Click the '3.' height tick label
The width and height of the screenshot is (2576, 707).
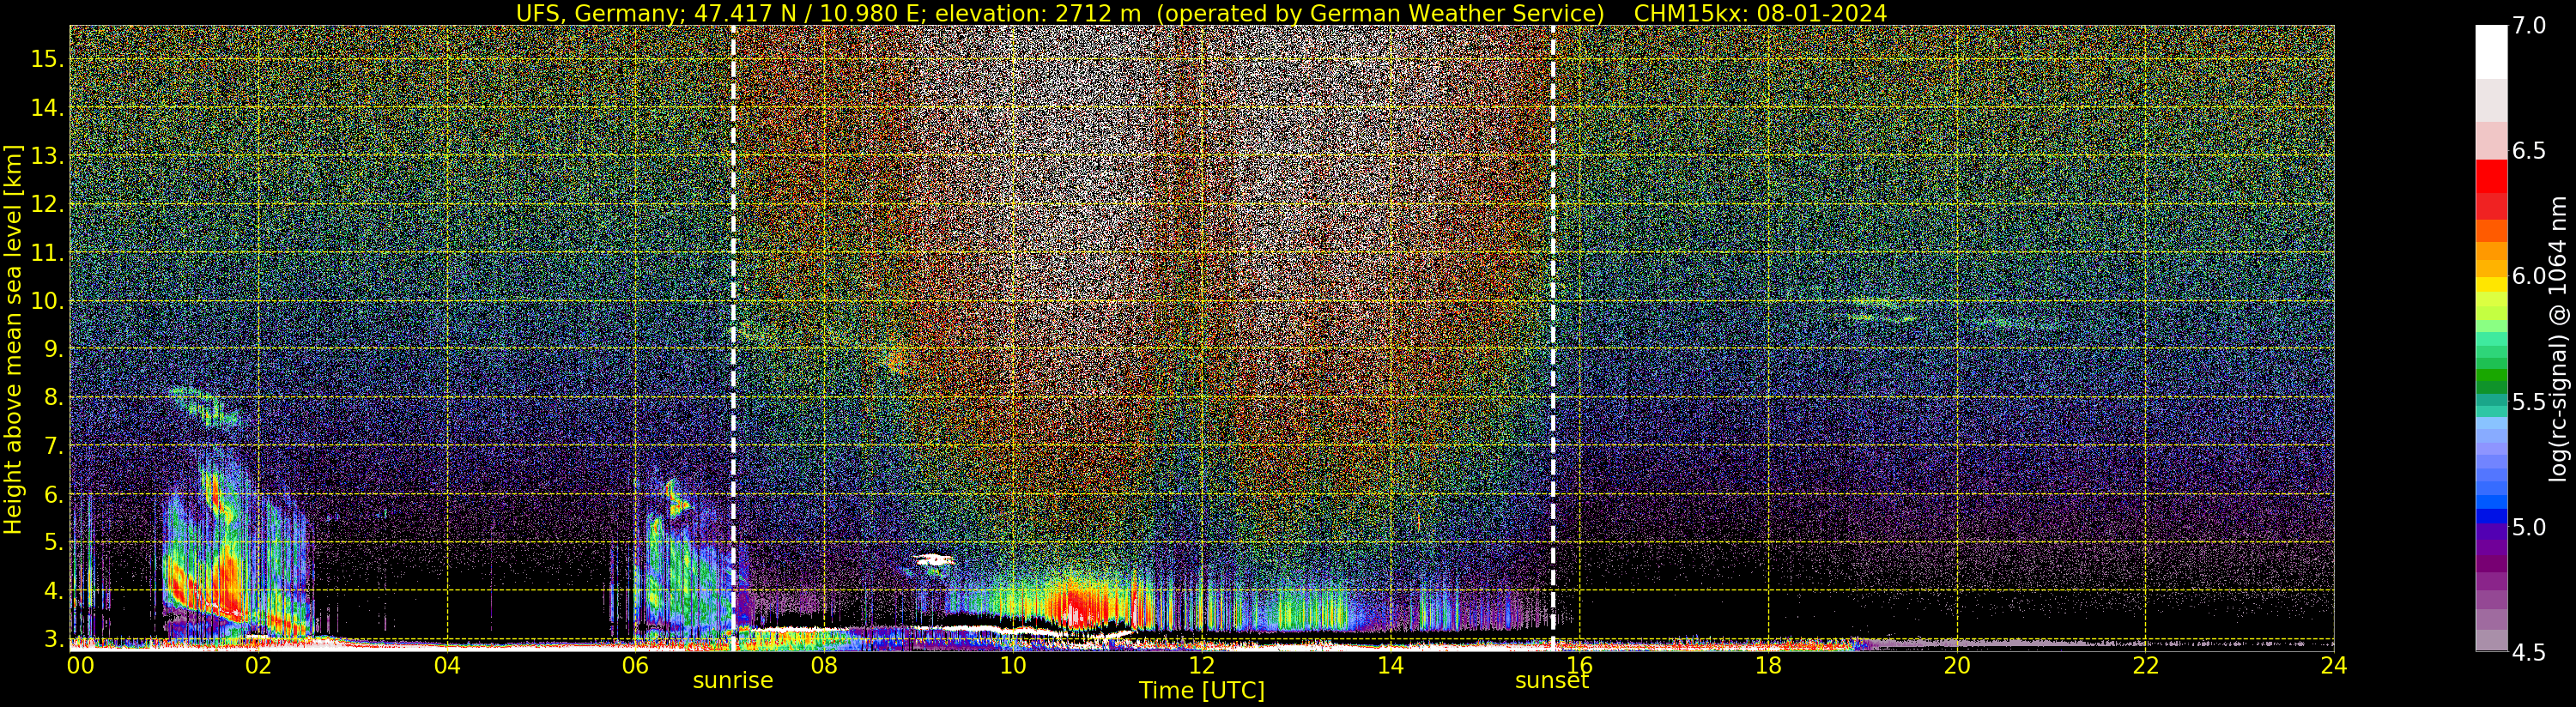point(53,638)
